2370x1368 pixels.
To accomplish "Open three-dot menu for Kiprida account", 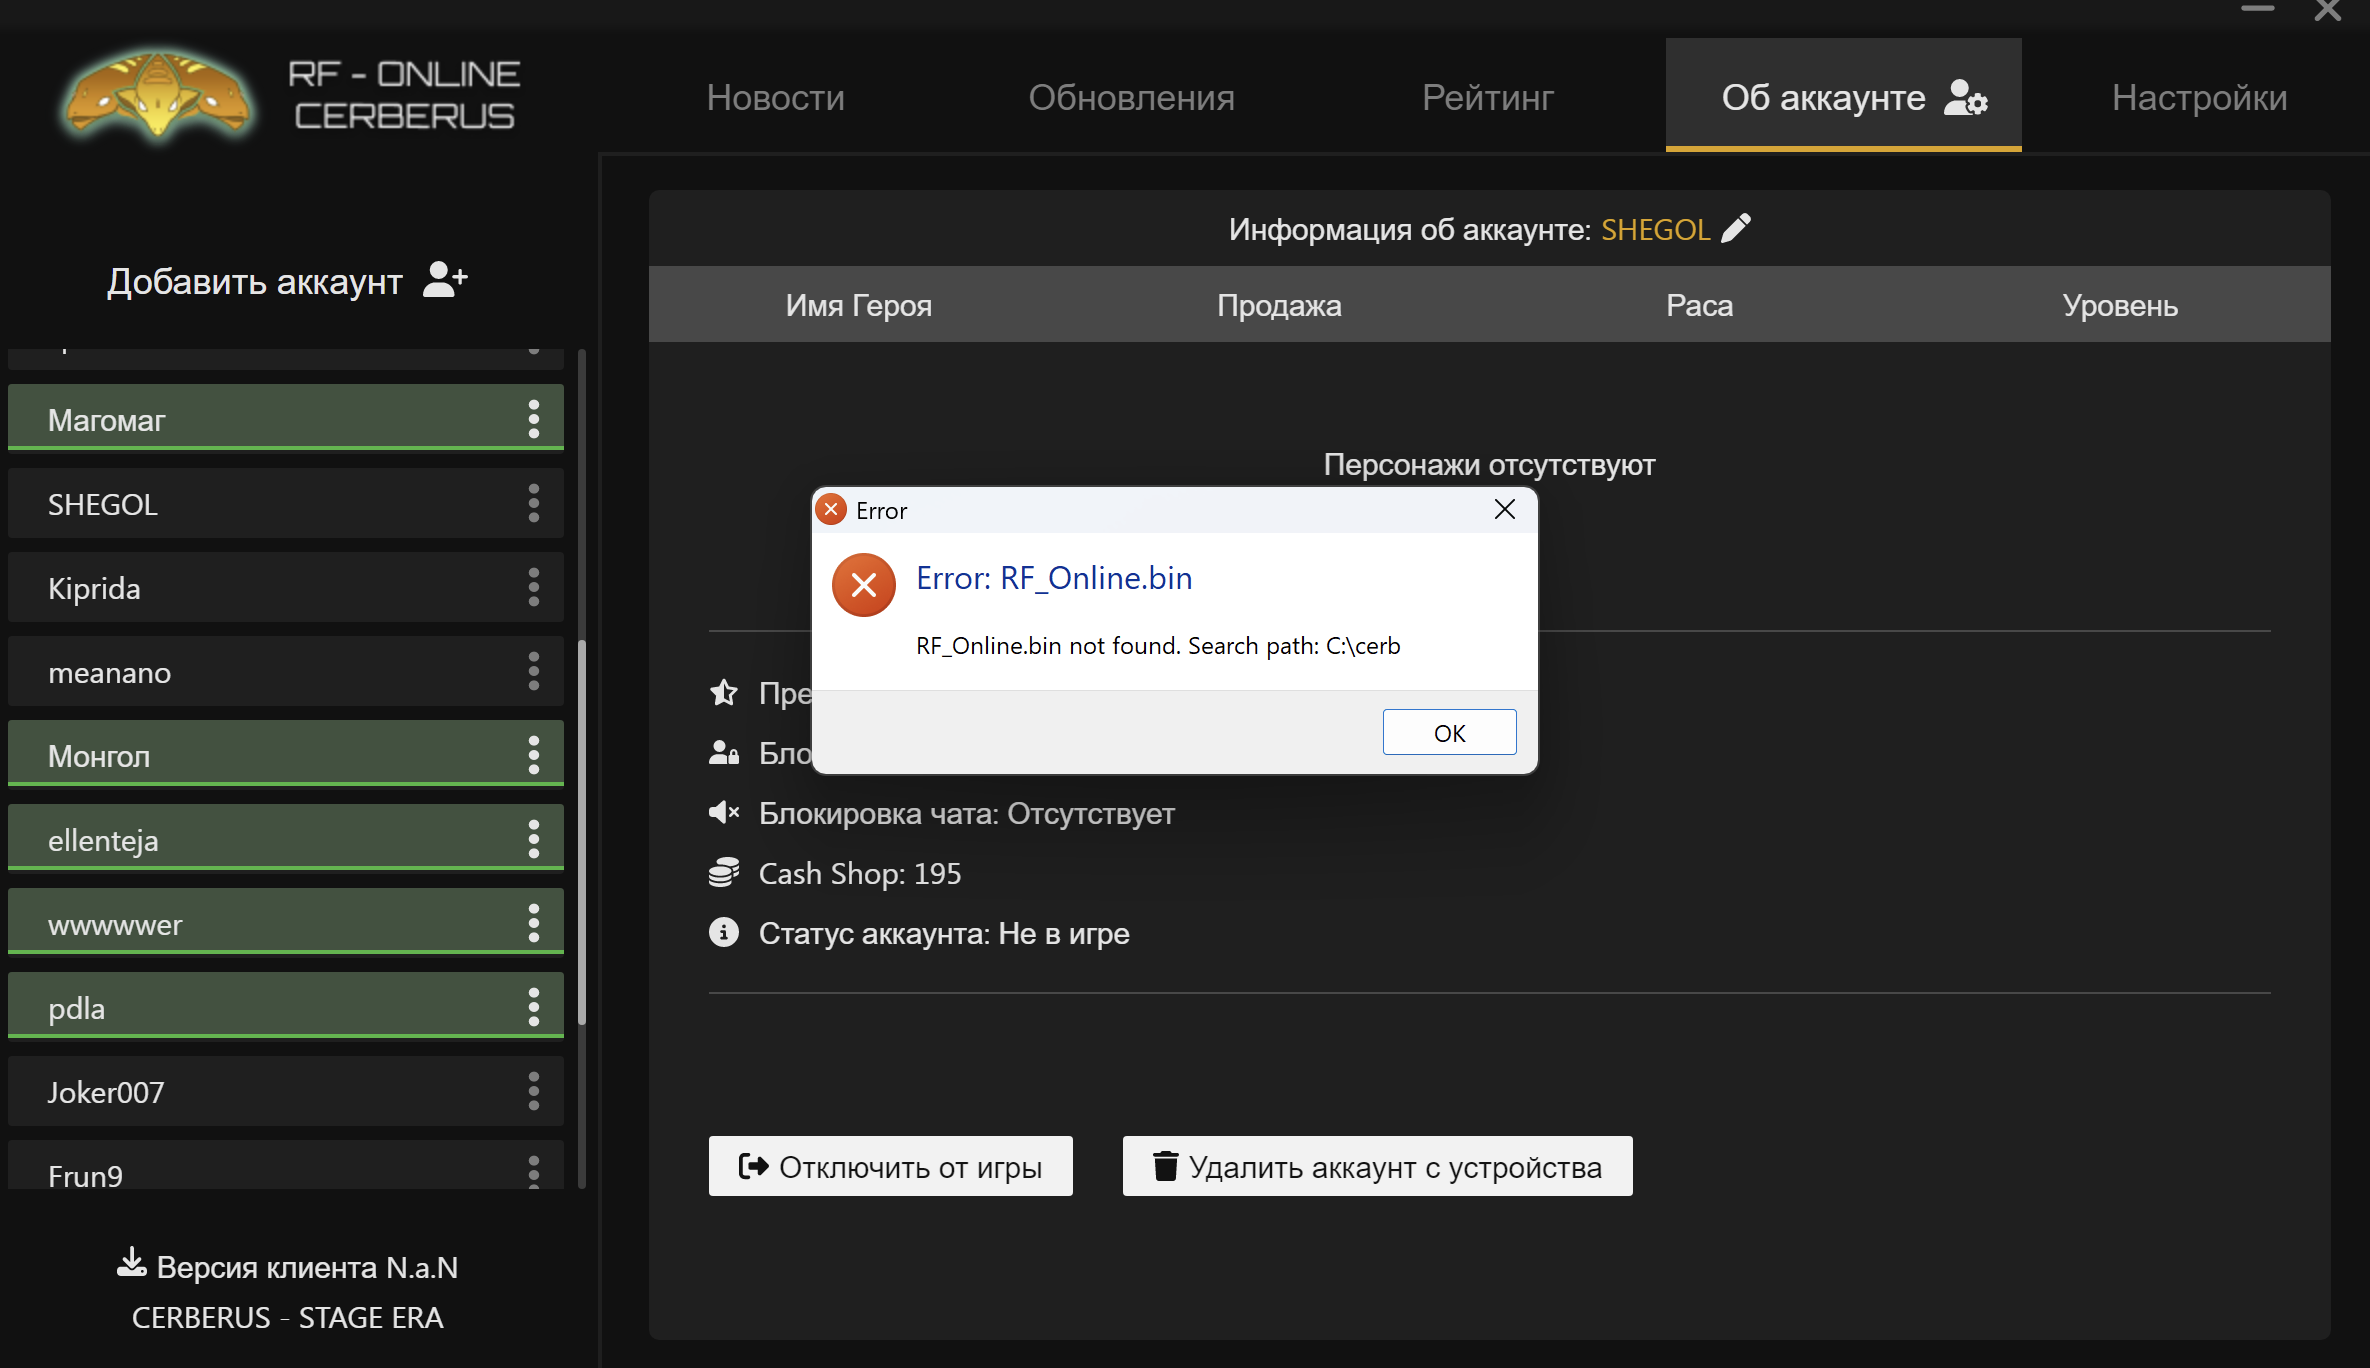I will [534, 587].
